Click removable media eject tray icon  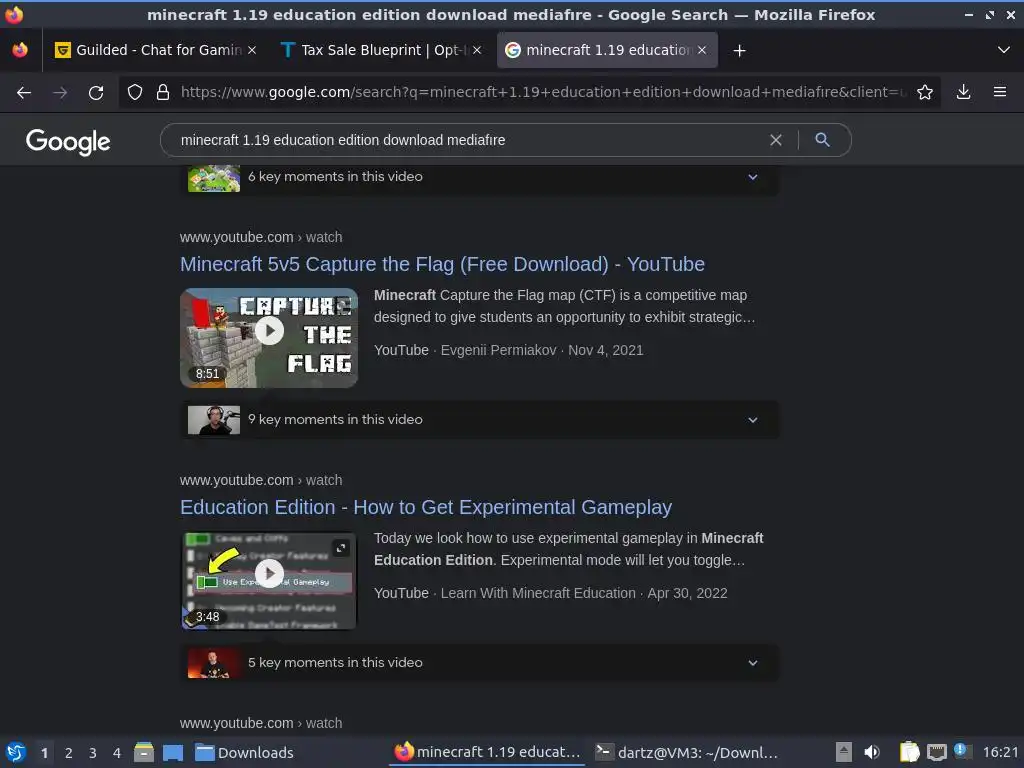point(844,752)
